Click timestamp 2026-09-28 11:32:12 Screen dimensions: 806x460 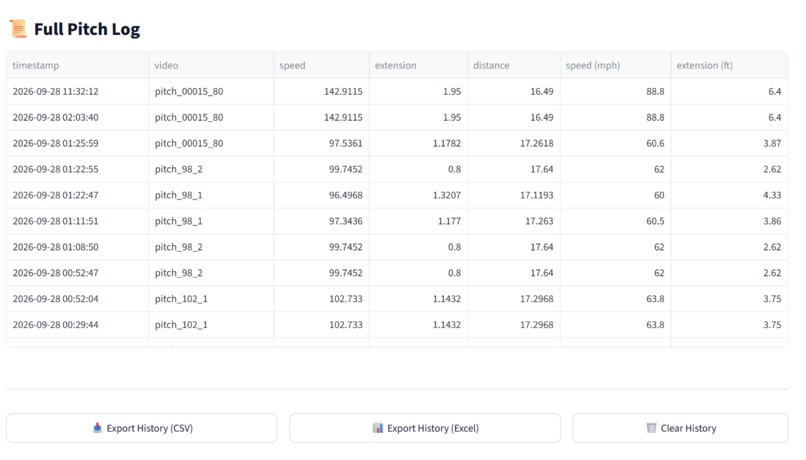pyautogui.click(x=56, y=91)
